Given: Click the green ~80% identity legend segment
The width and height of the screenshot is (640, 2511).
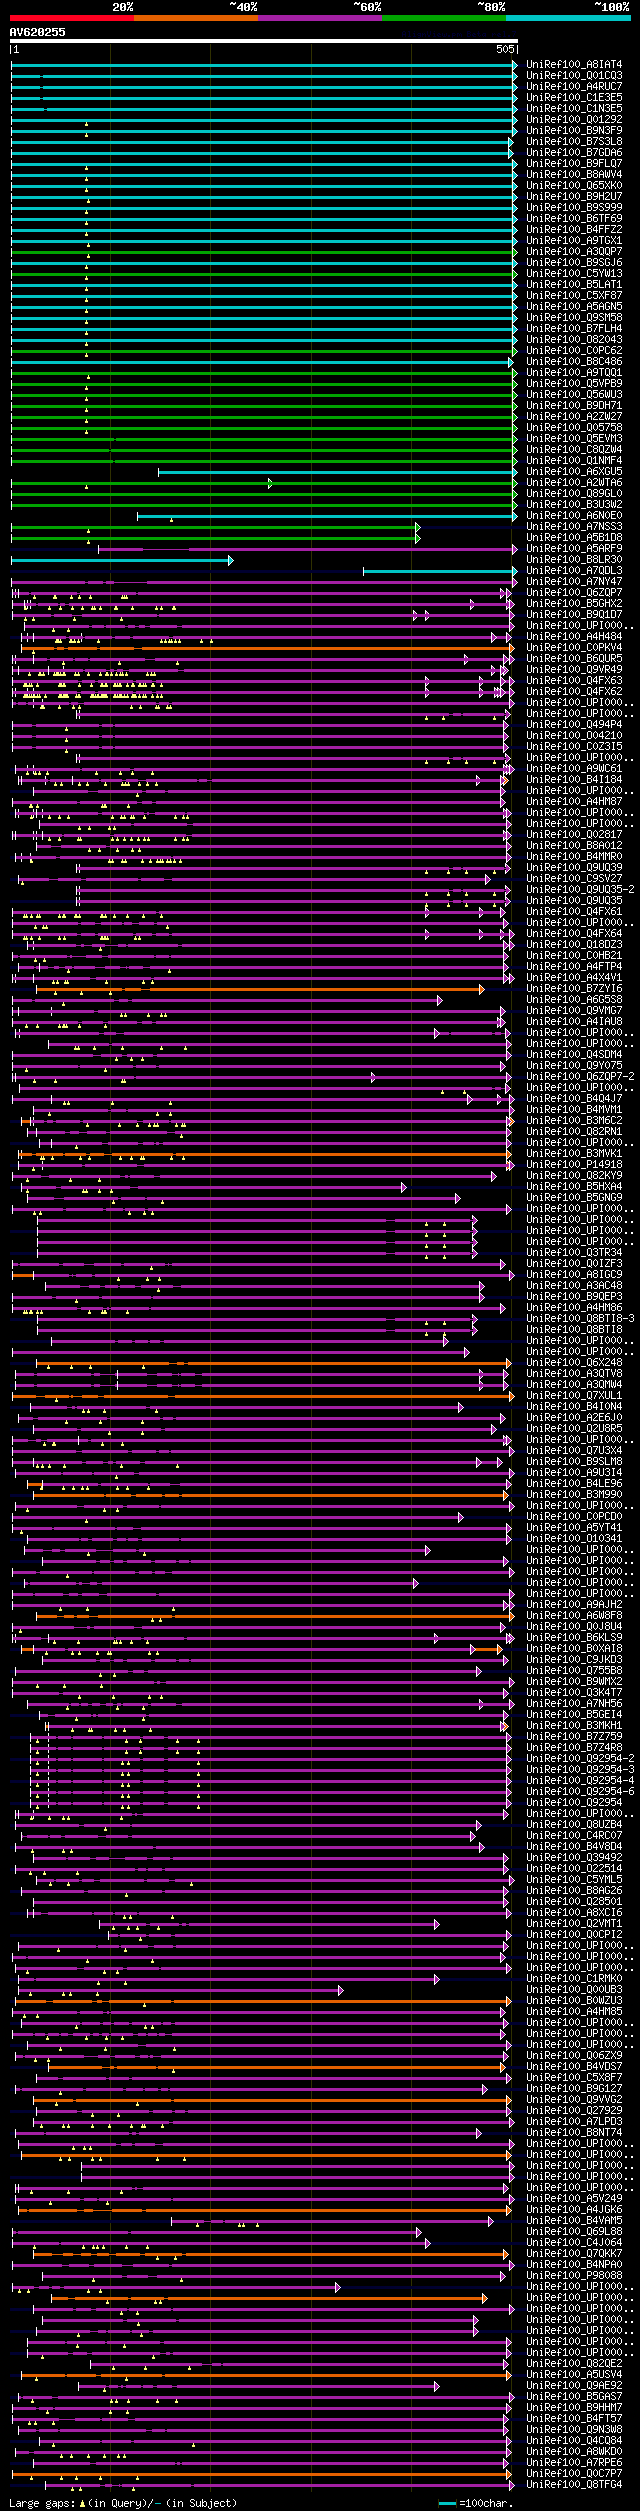Looking at the screenshot, I should pos(444,18).
